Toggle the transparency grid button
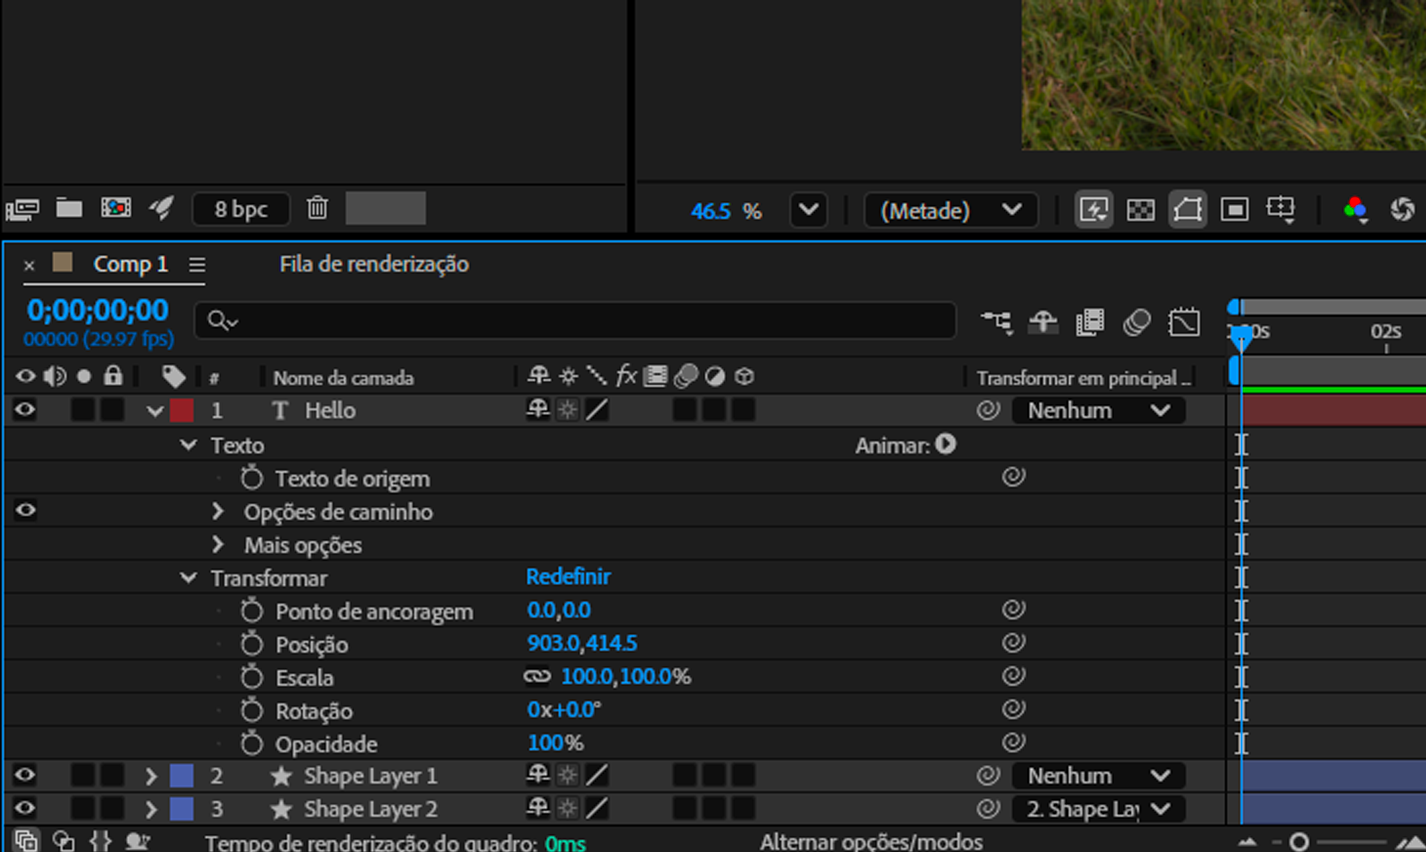 click(x=1140, y=210)
